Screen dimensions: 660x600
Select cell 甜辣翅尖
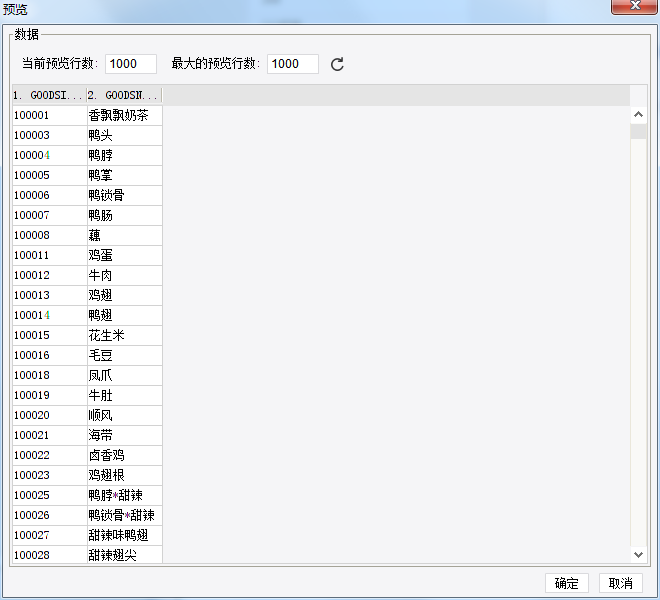pos(125,555)
